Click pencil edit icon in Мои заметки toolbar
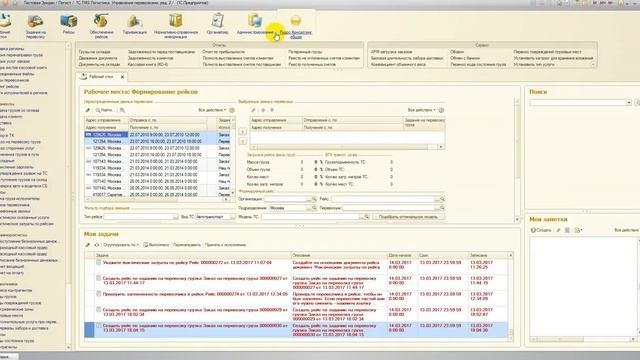The width and height of the screenshot is (640, 360). tap(558, 230)
